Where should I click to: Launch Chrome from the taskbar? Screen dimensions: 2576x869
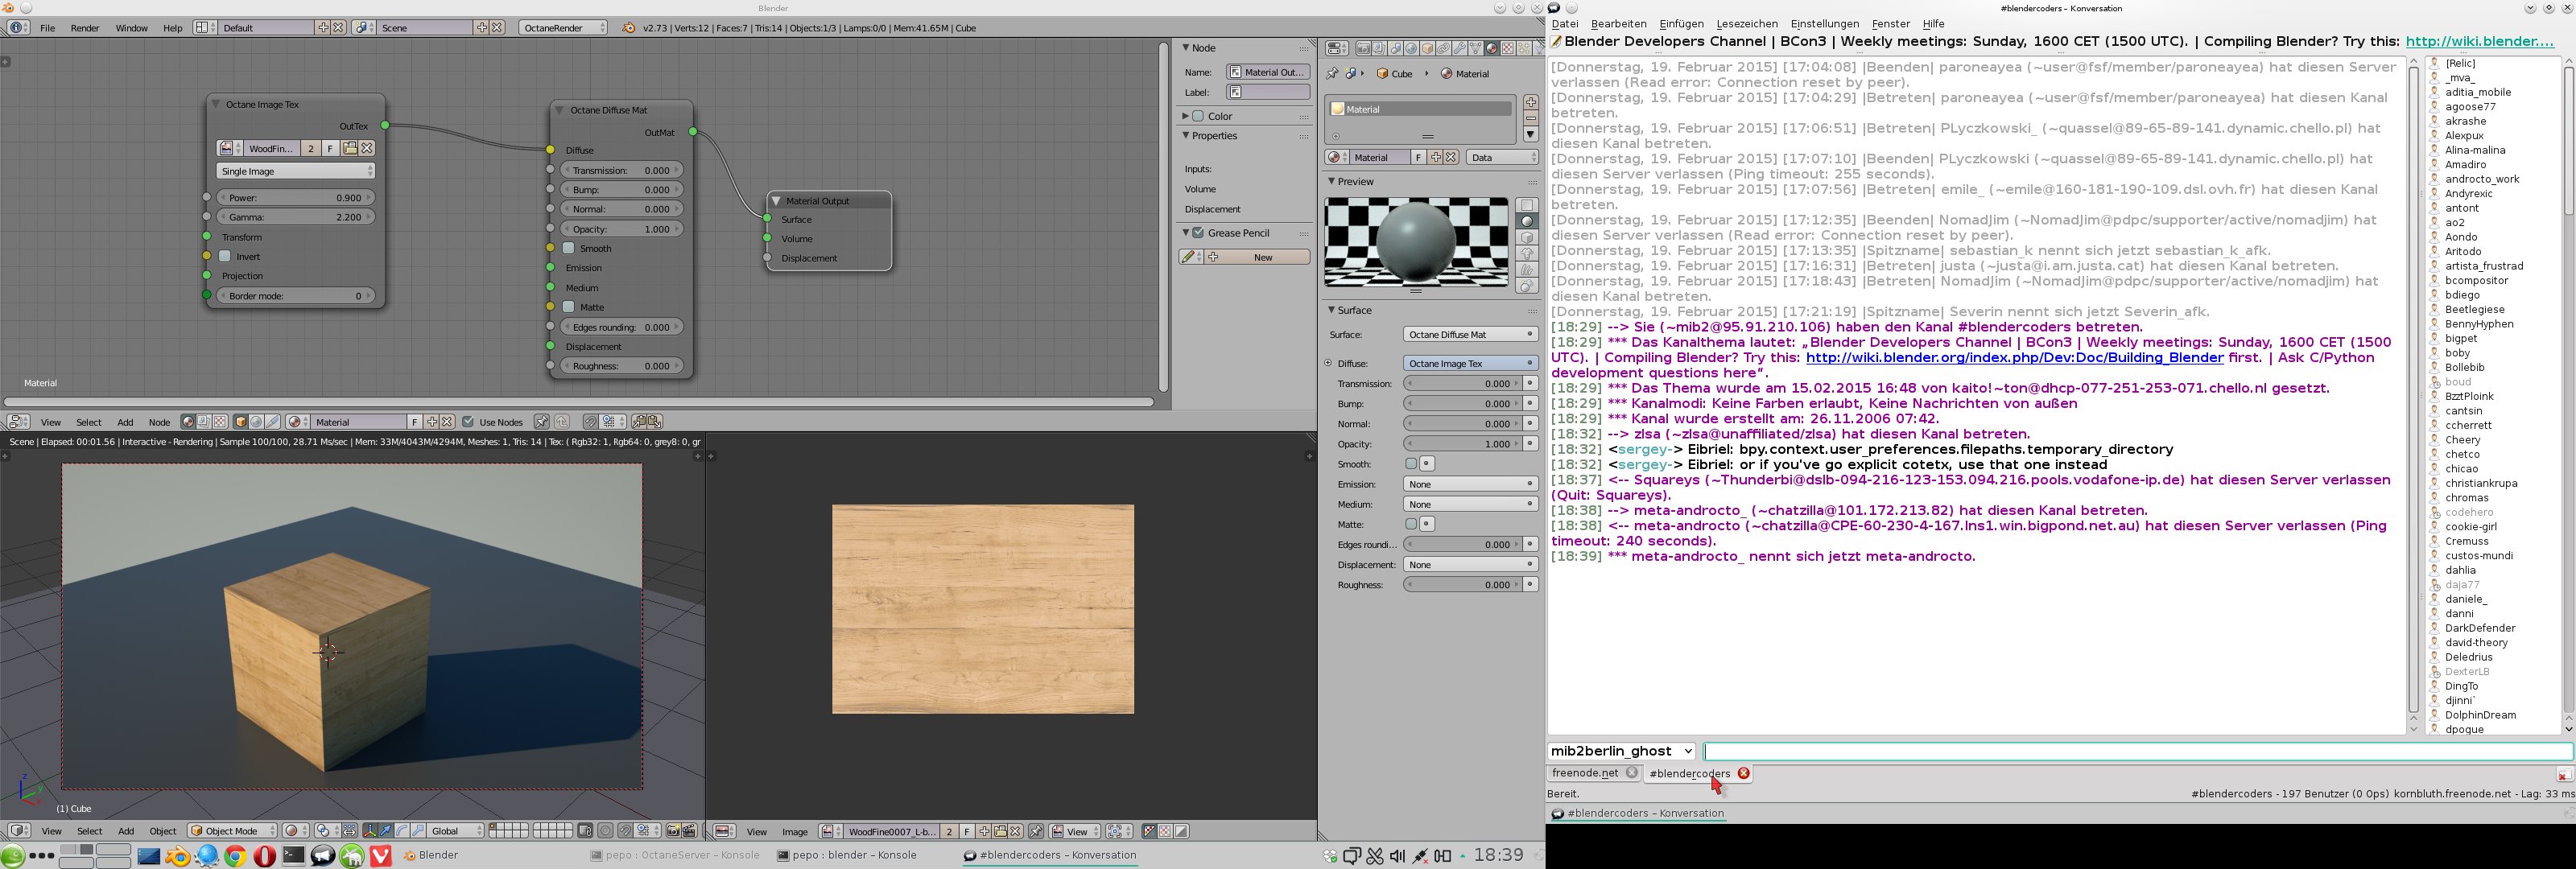coord(235,856)
